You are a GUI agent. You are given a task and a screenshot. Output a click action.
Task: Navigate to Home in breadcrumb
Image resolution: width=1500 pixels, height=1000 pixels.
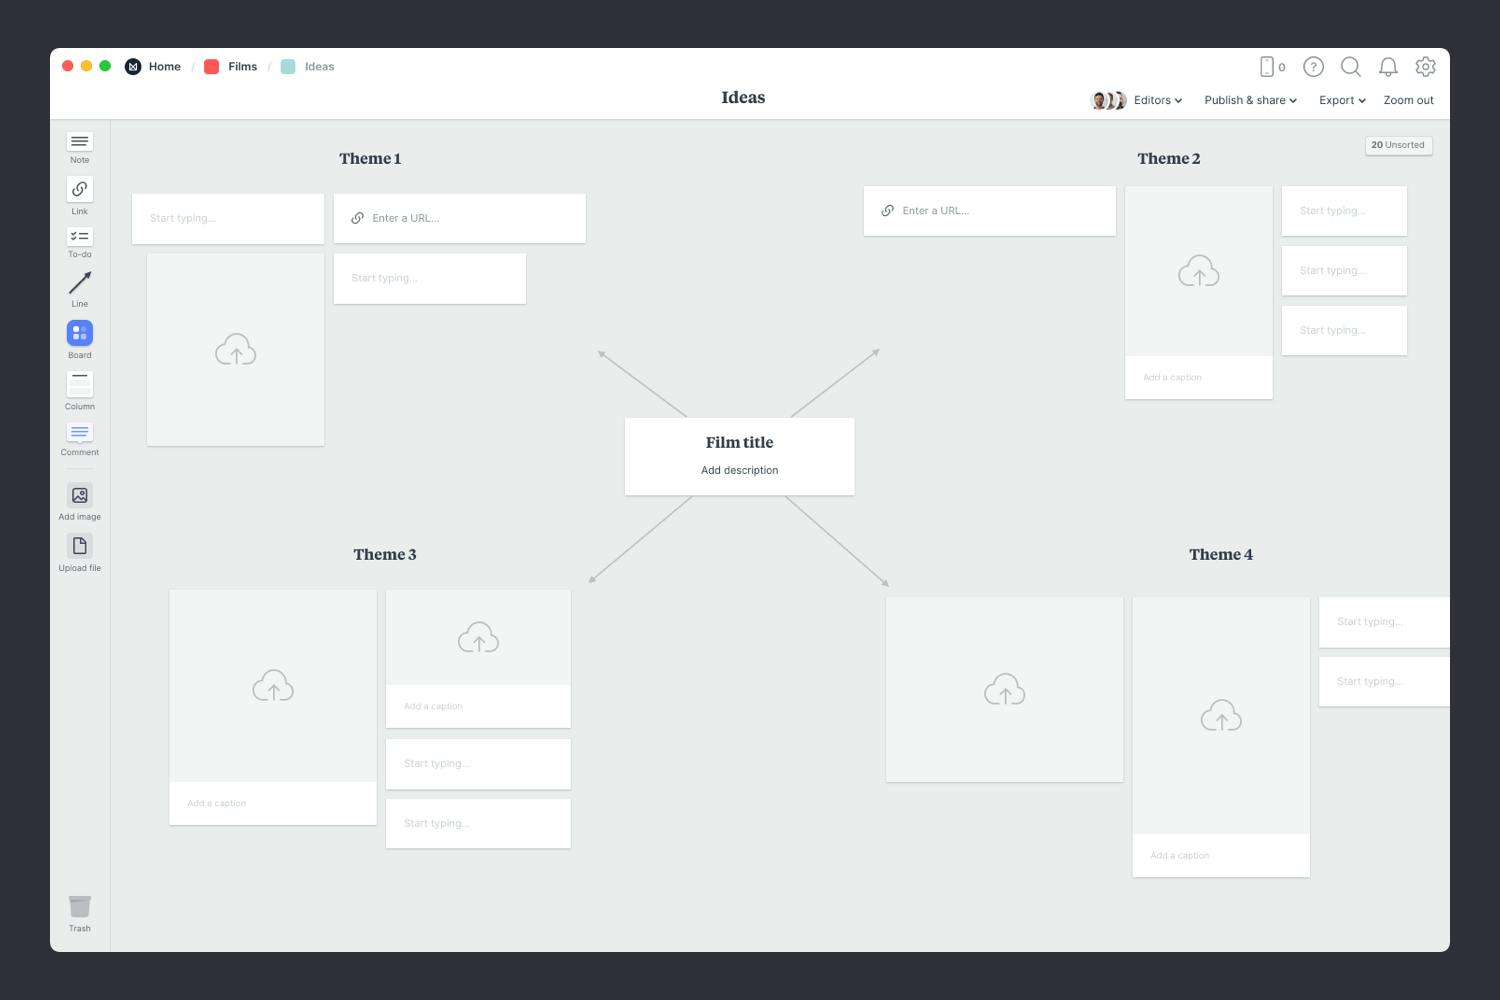coord(164,67)
